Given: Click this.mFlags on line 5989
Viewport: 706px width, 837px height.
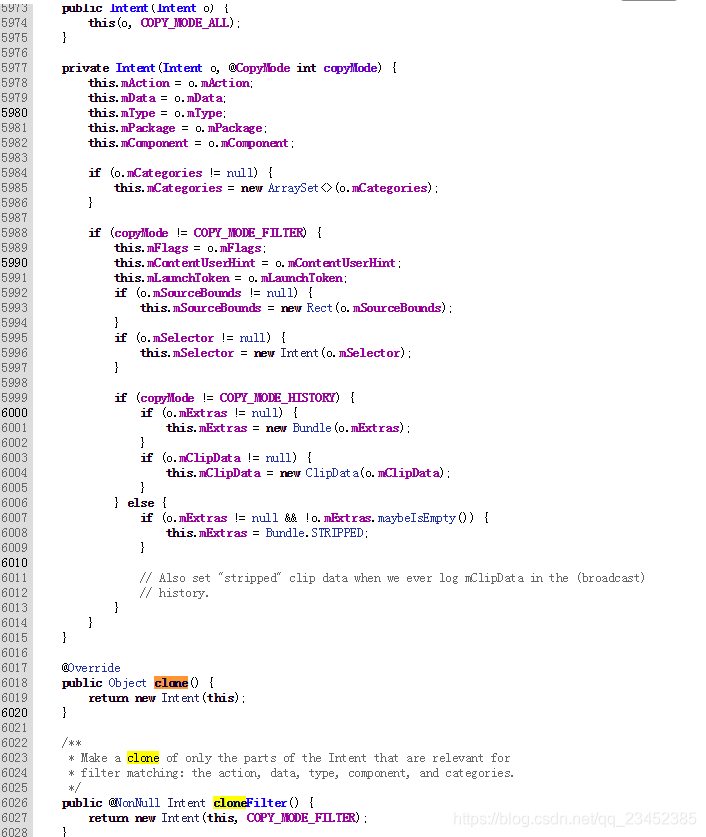Looking at the screenshot, I should click(151, 248).
